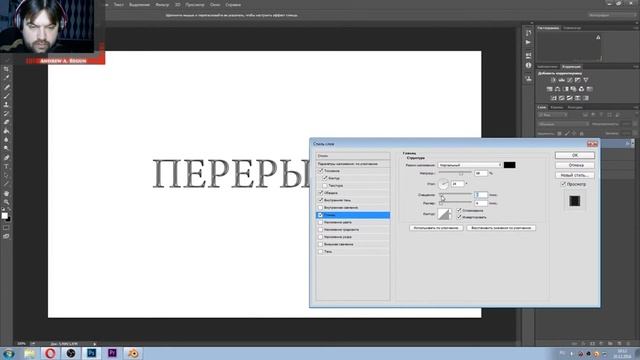Switch to the Каналы tab
The image size is (640, 360).
[x=557, y=107]
